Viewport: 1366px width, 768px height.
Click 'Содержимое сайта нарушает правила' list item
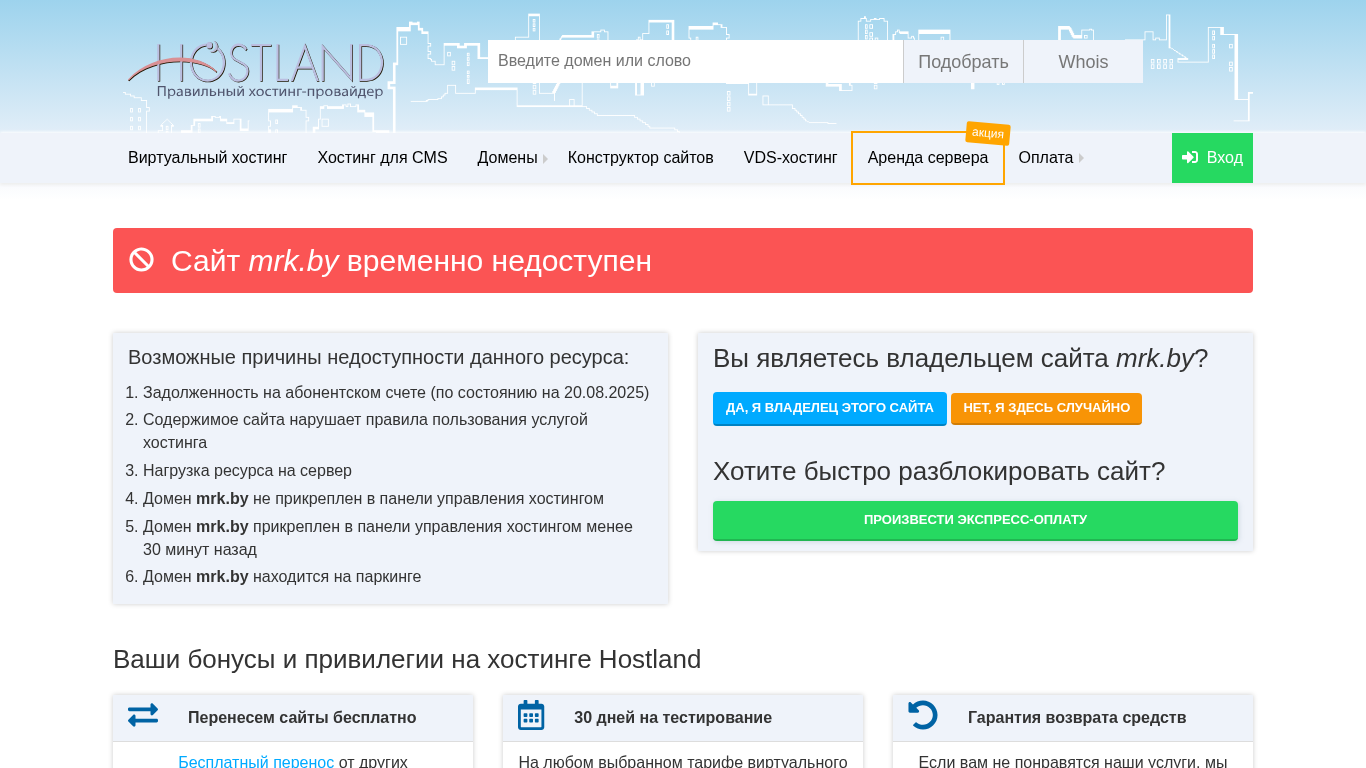point(365,431)
